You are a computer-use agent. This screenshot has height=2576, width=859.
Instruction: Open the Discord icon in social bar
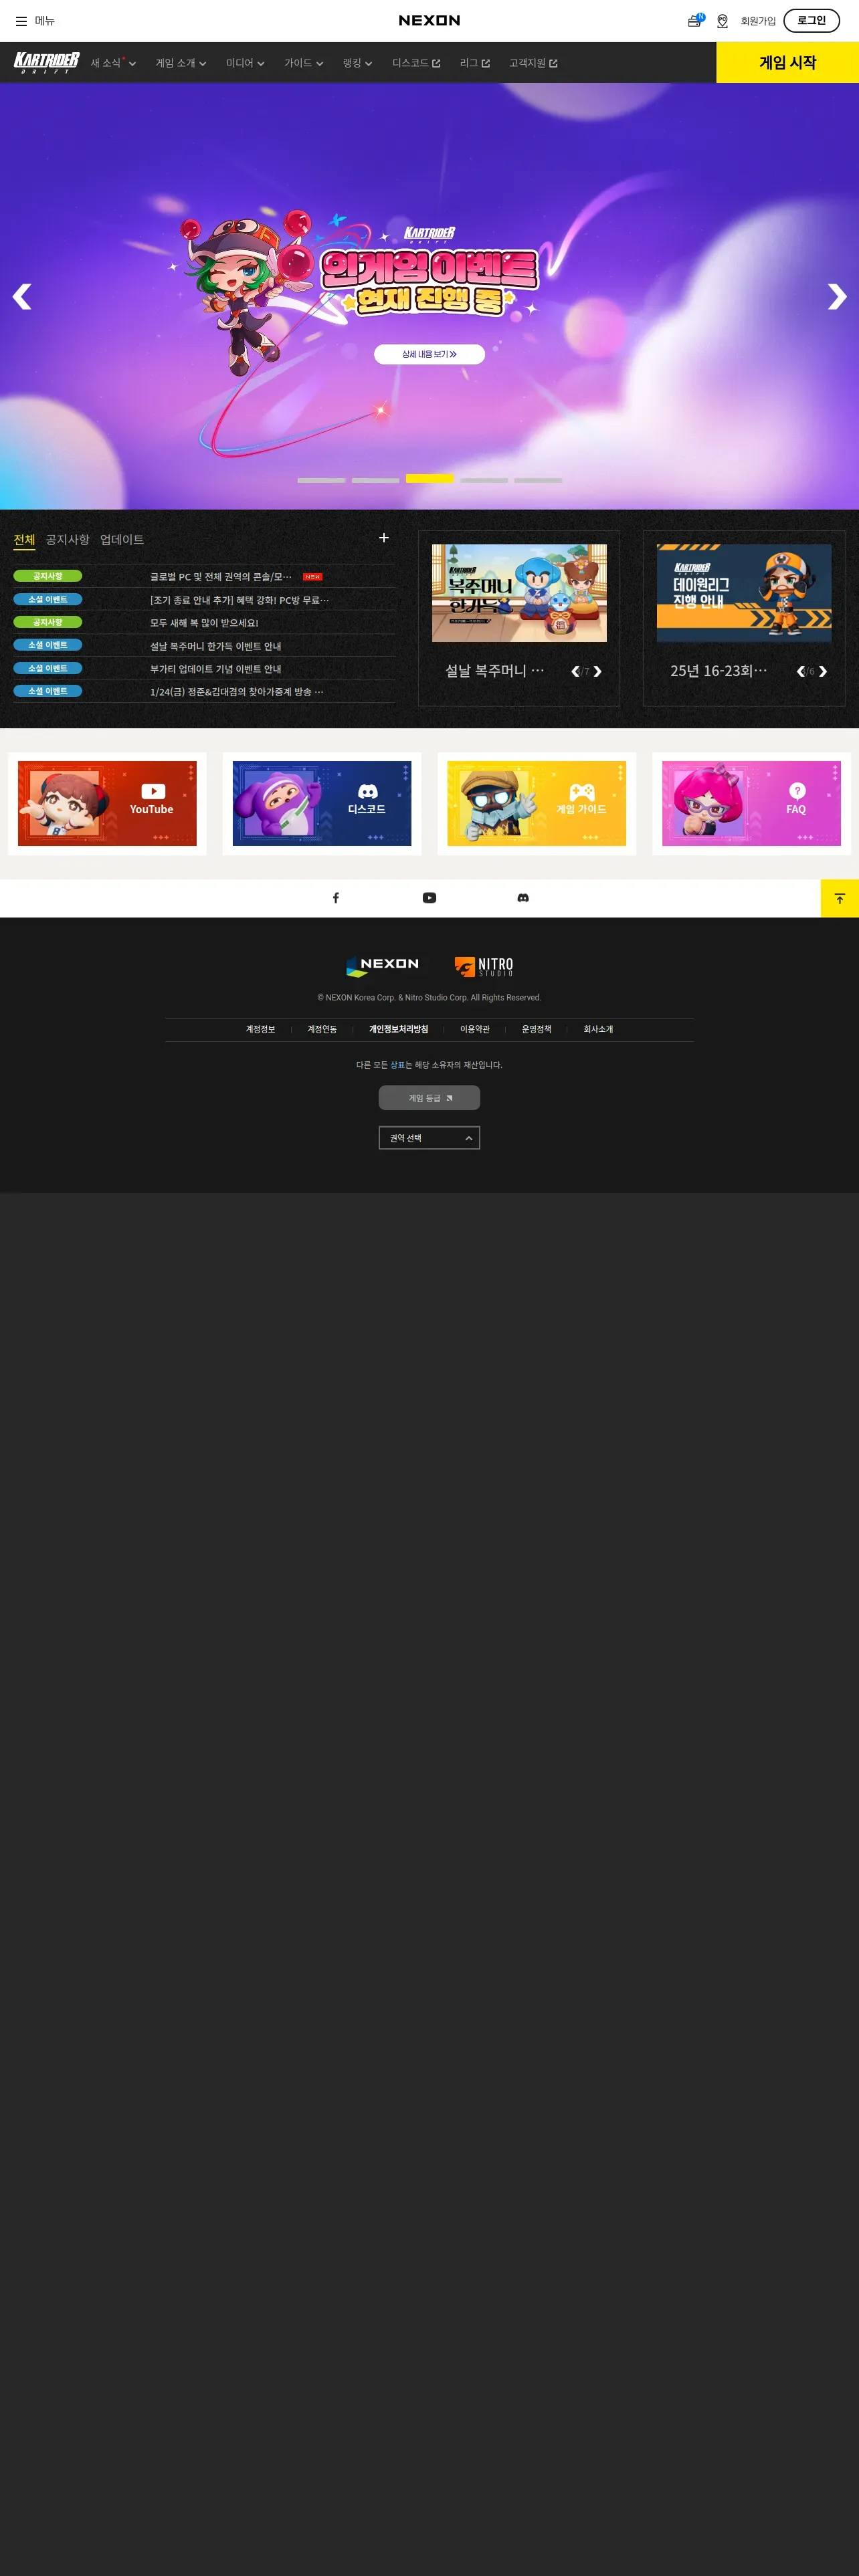point(523,898)
